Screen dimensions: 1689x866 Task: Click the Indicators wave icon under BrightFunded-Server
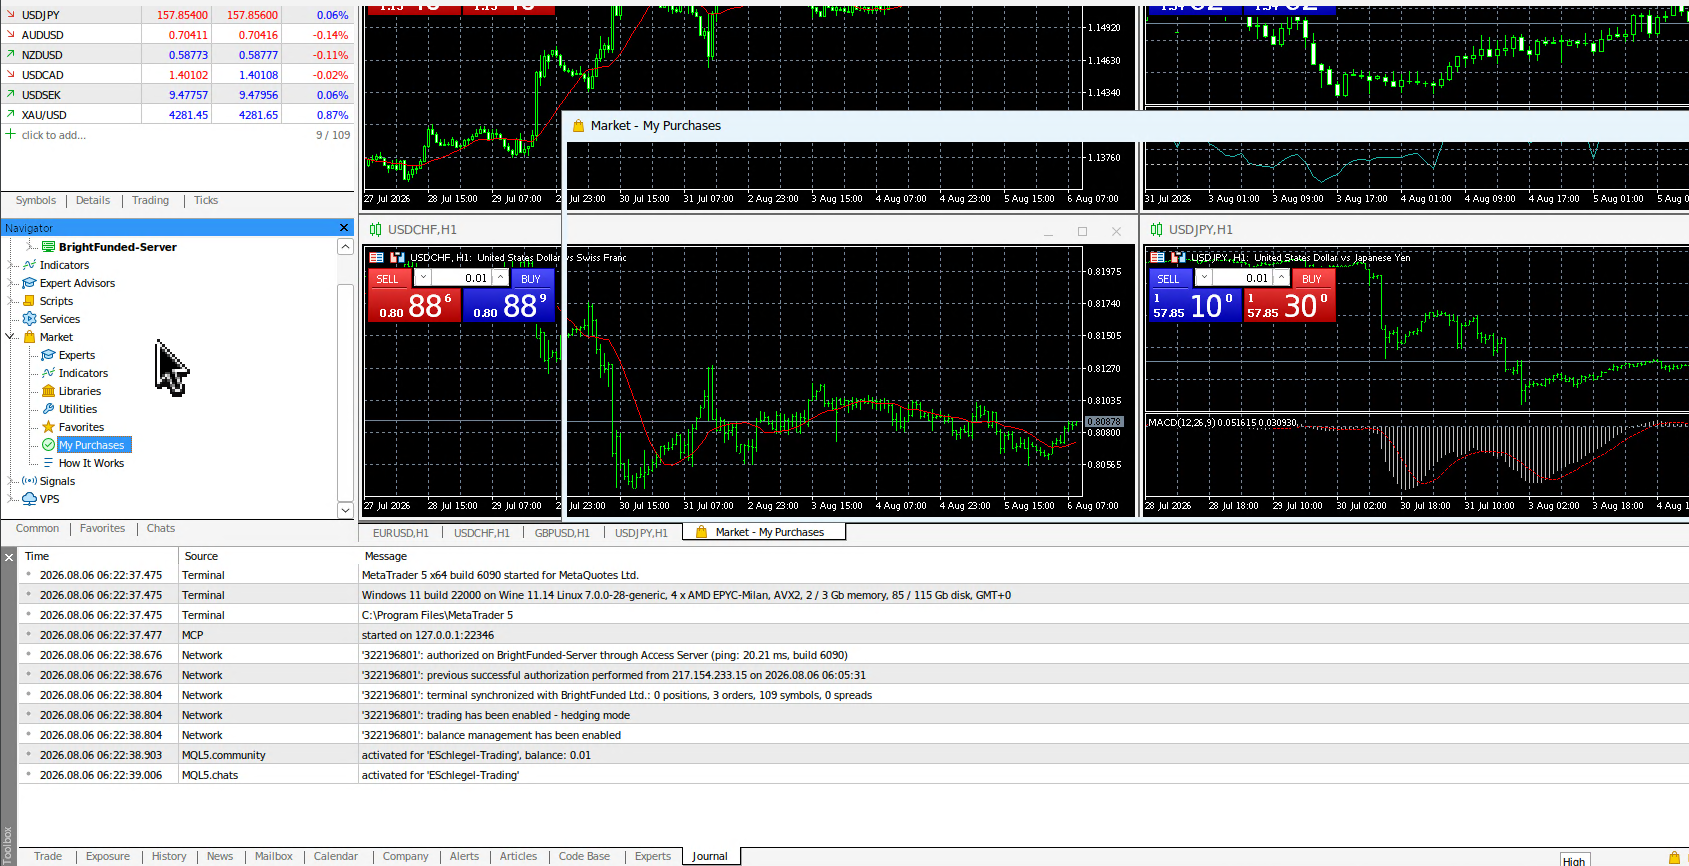tap(29, 265)
